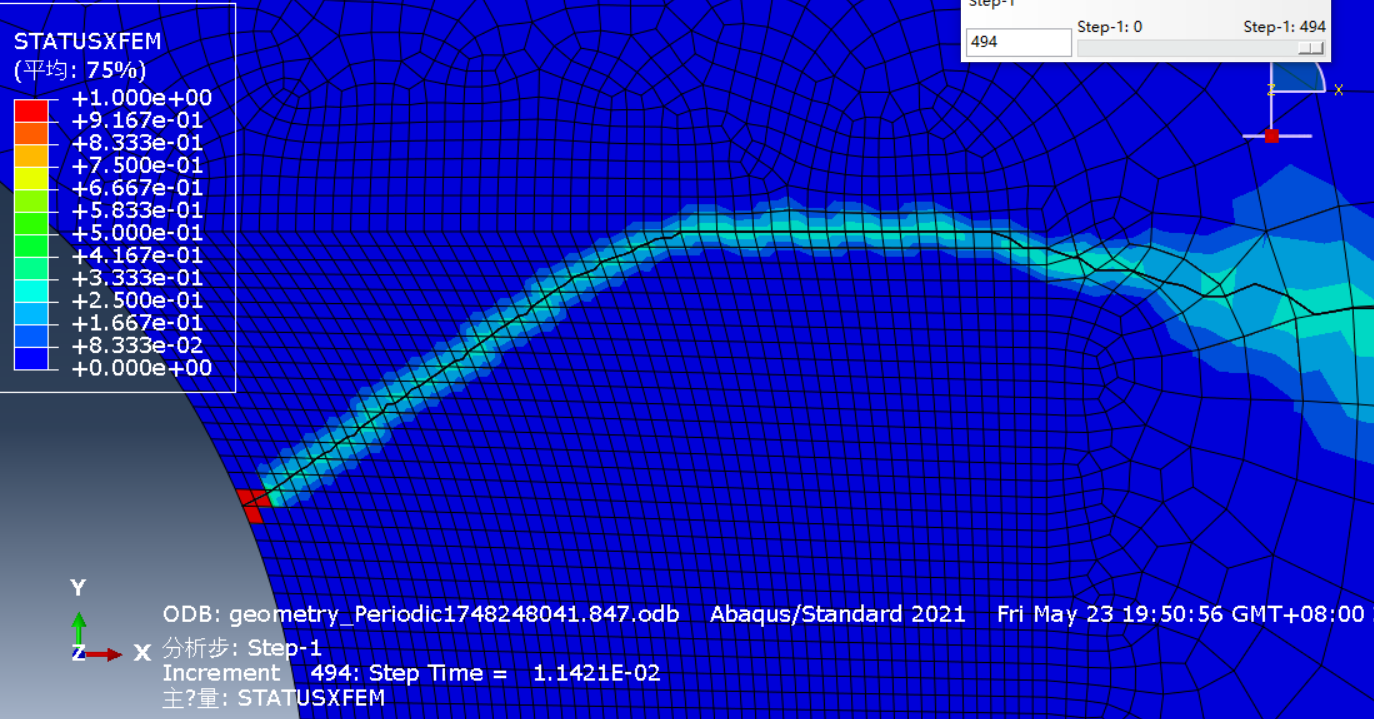Click legend value +5.000e-01

138,233
